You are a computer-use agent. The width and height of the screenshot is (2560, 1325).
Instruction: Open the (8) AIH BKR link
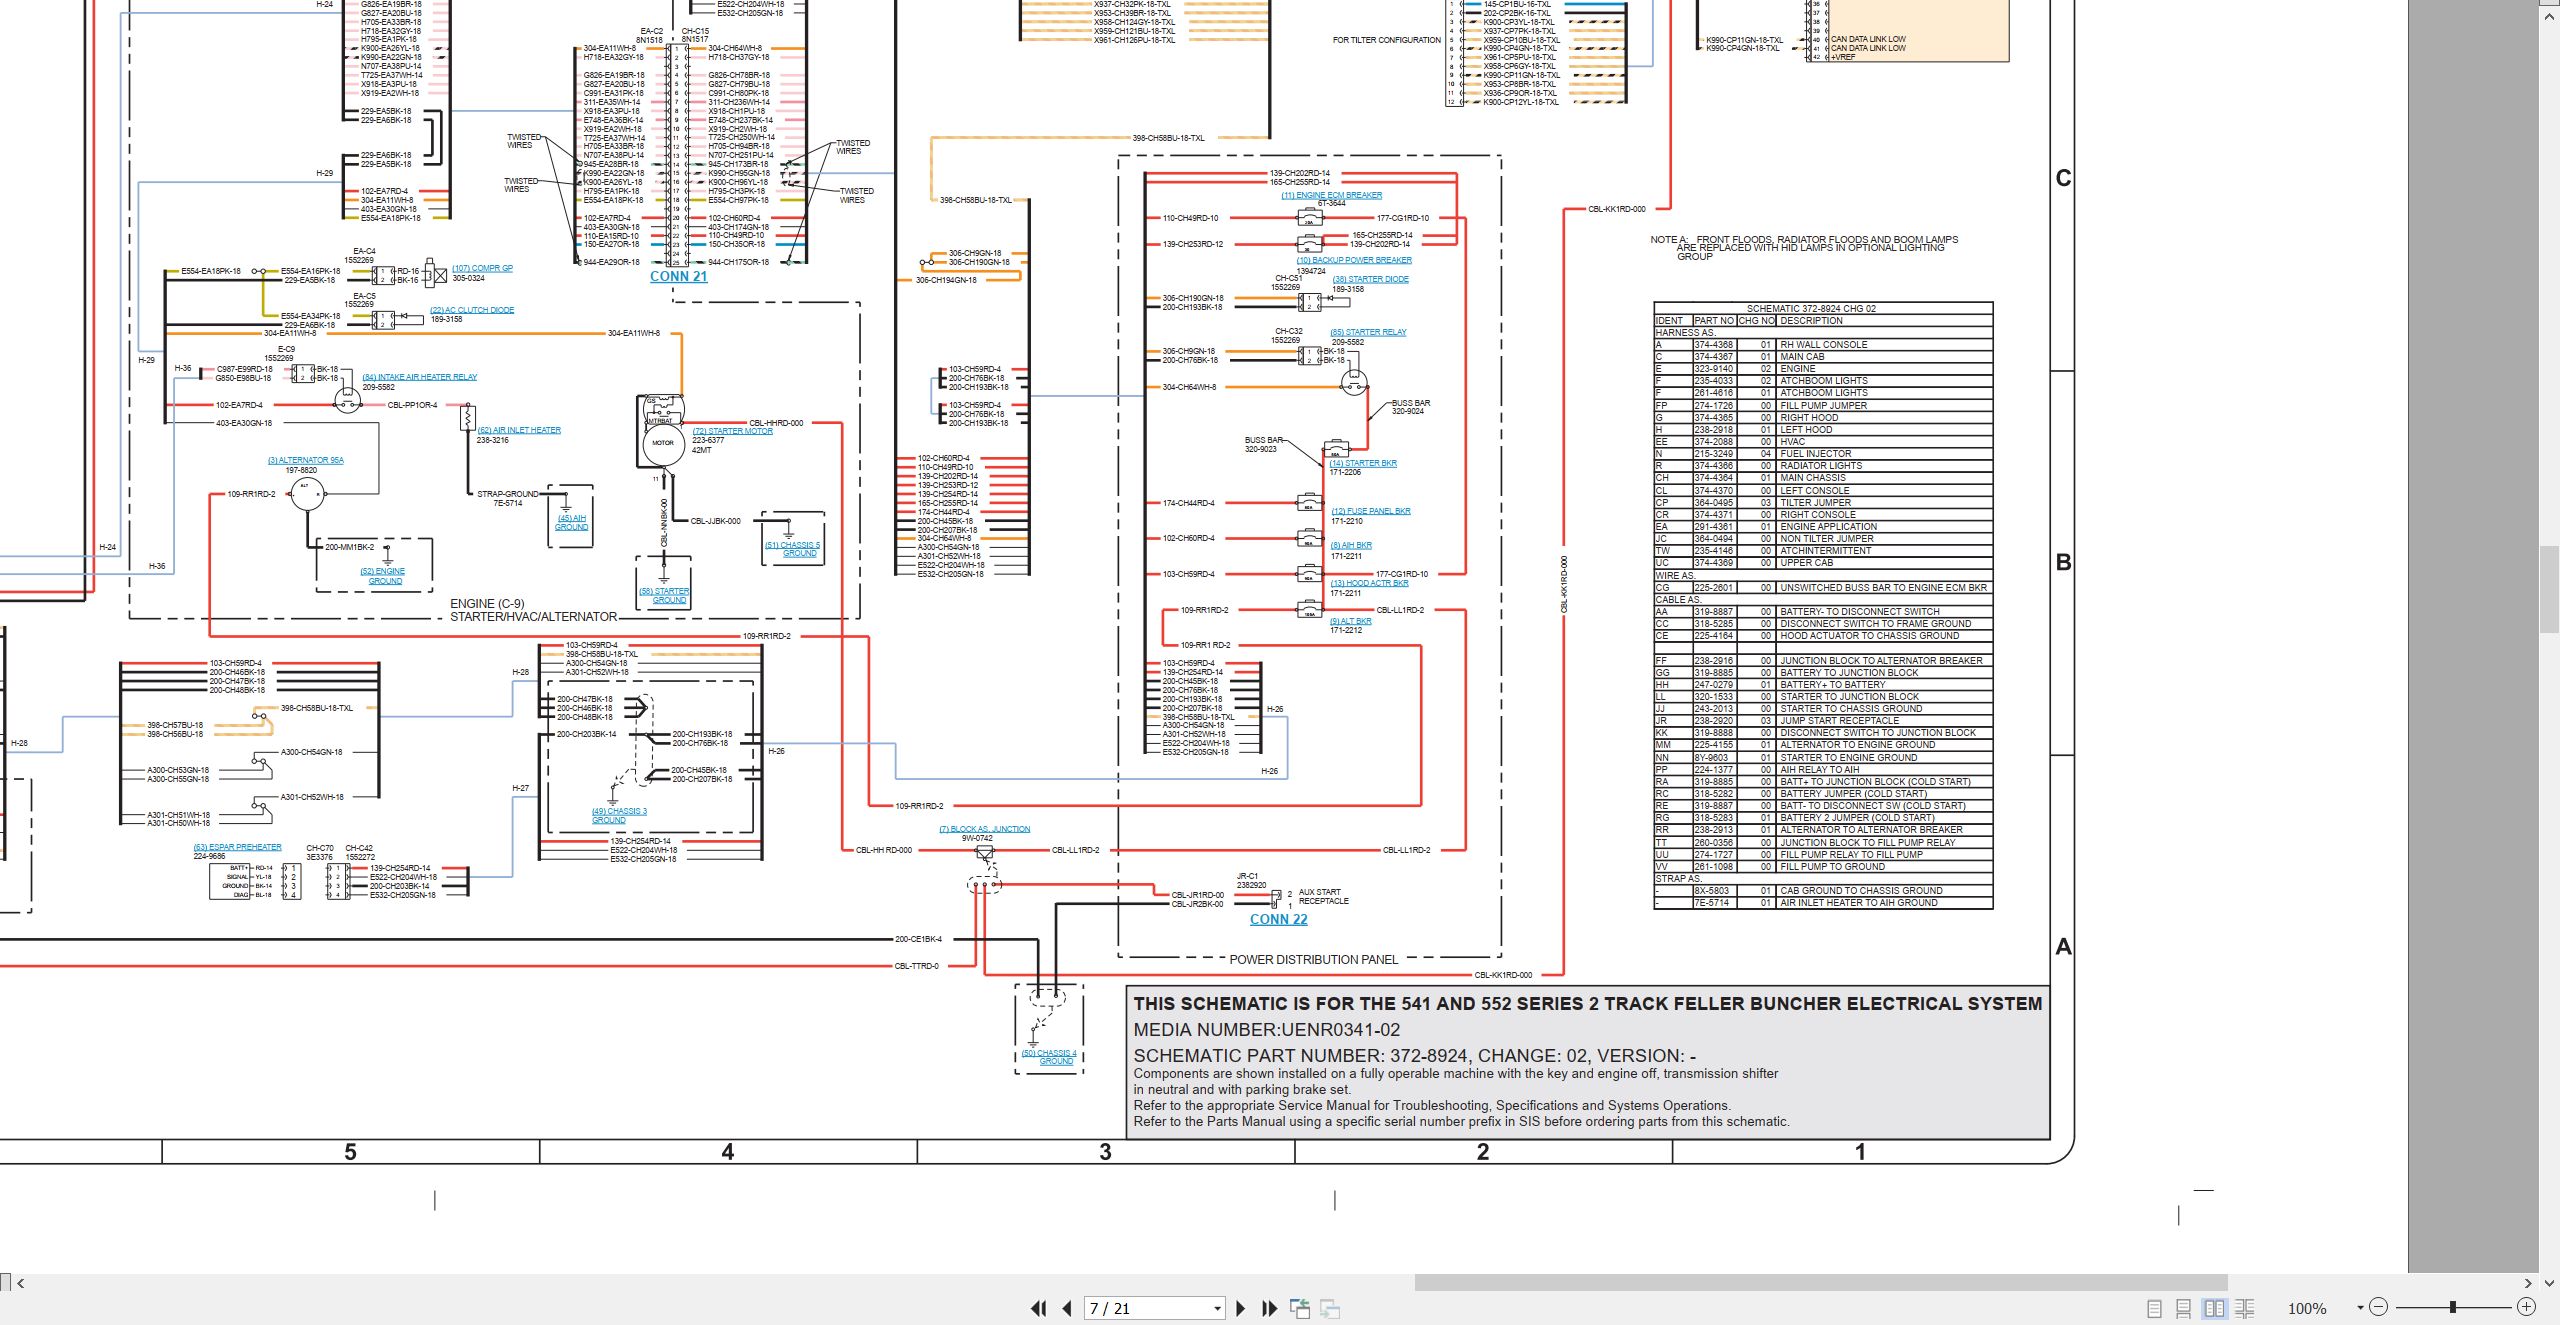1350,545
